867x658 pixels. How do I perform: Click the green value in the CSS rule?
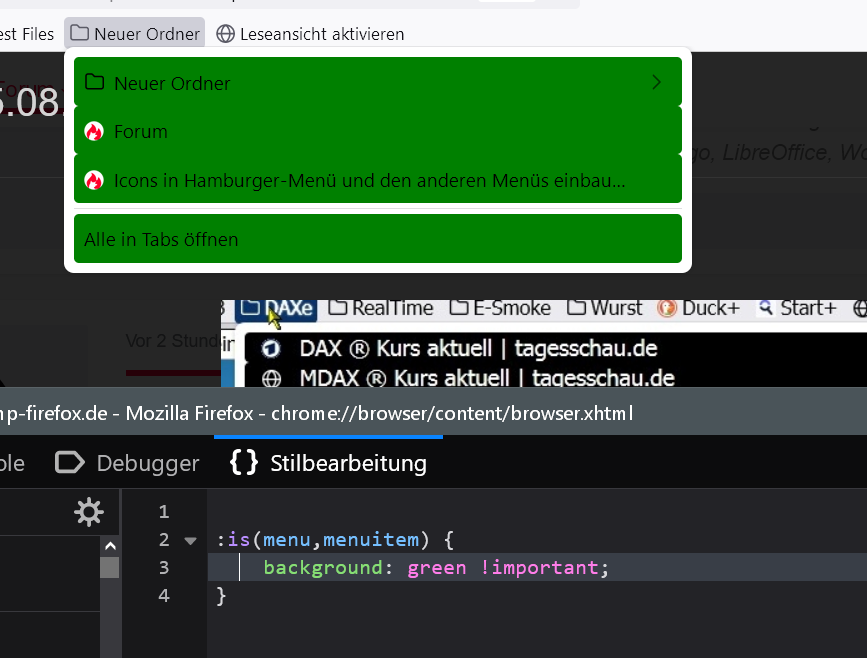pyautogui.click(x=437, y=568)
